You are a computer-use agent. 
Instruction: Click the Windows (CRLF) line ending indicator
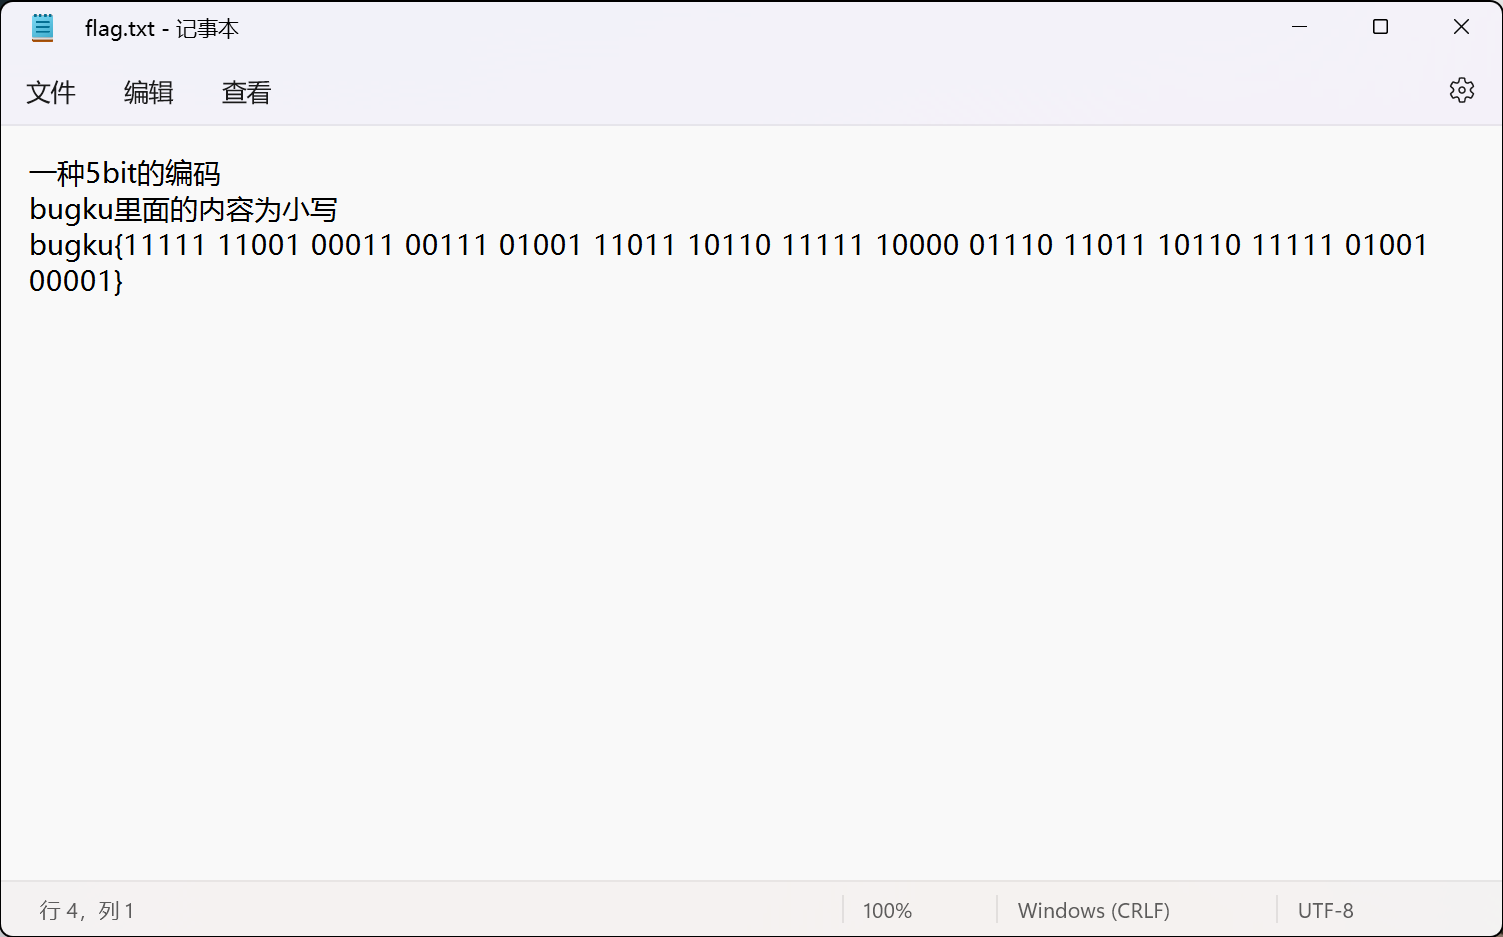point(1093,910)
